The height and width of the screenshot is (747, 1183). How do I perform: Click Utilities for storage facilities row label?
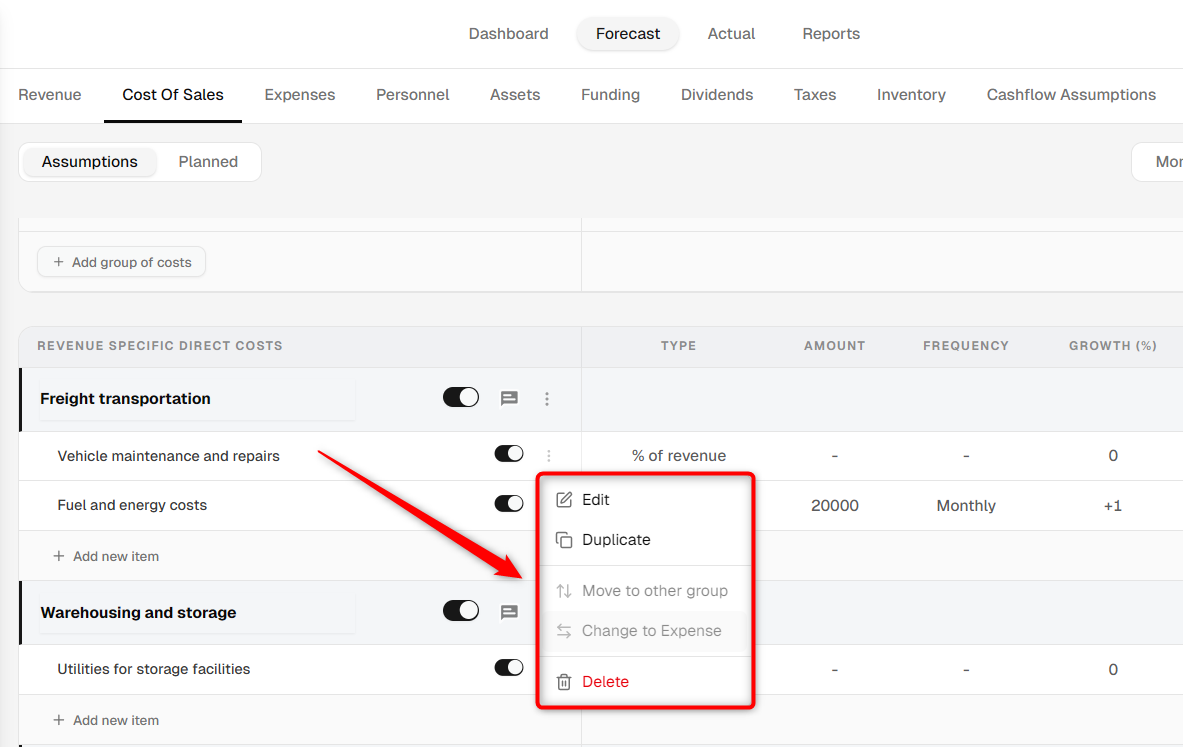coord(154,669)
